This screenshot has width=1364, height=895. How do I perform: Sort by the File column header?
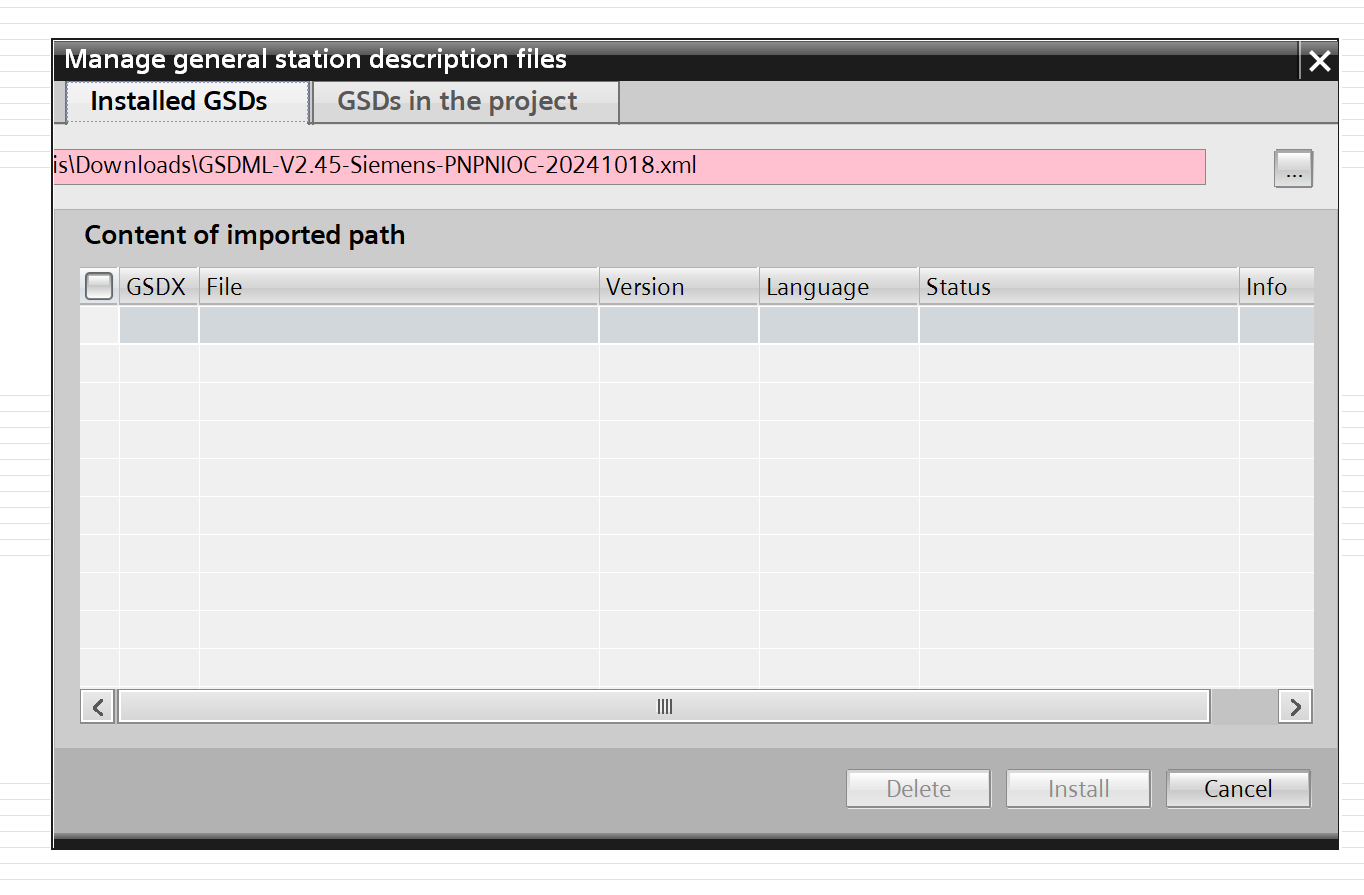tap(398, 287)
